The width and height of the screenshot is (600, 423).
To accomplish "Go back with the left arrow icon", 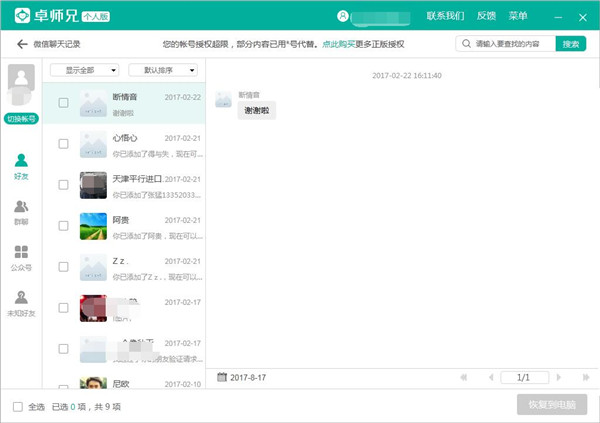I will (x=22, y=44).
